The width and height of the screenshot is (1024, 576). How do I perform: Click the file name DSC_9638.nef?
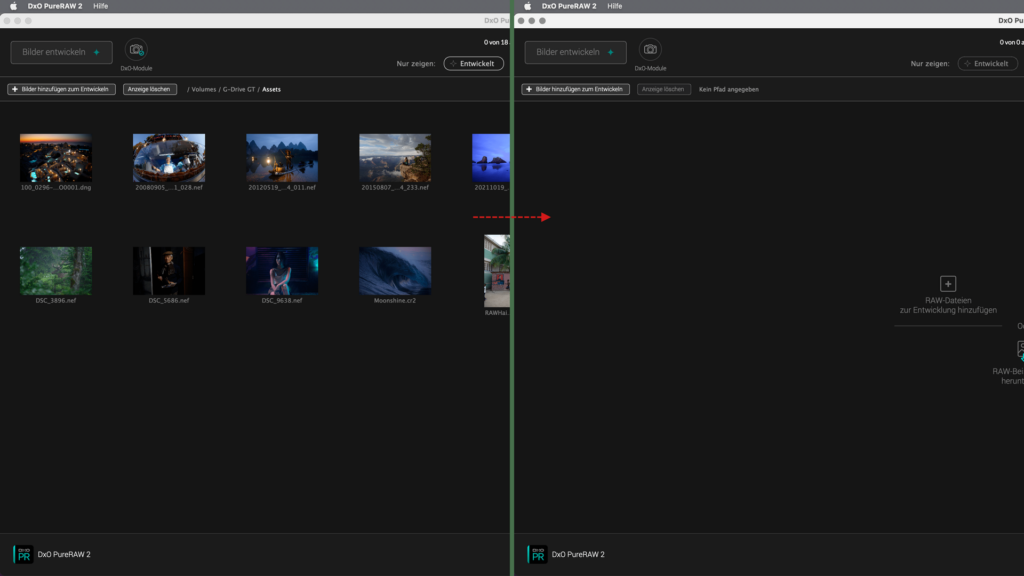(281, 300)
